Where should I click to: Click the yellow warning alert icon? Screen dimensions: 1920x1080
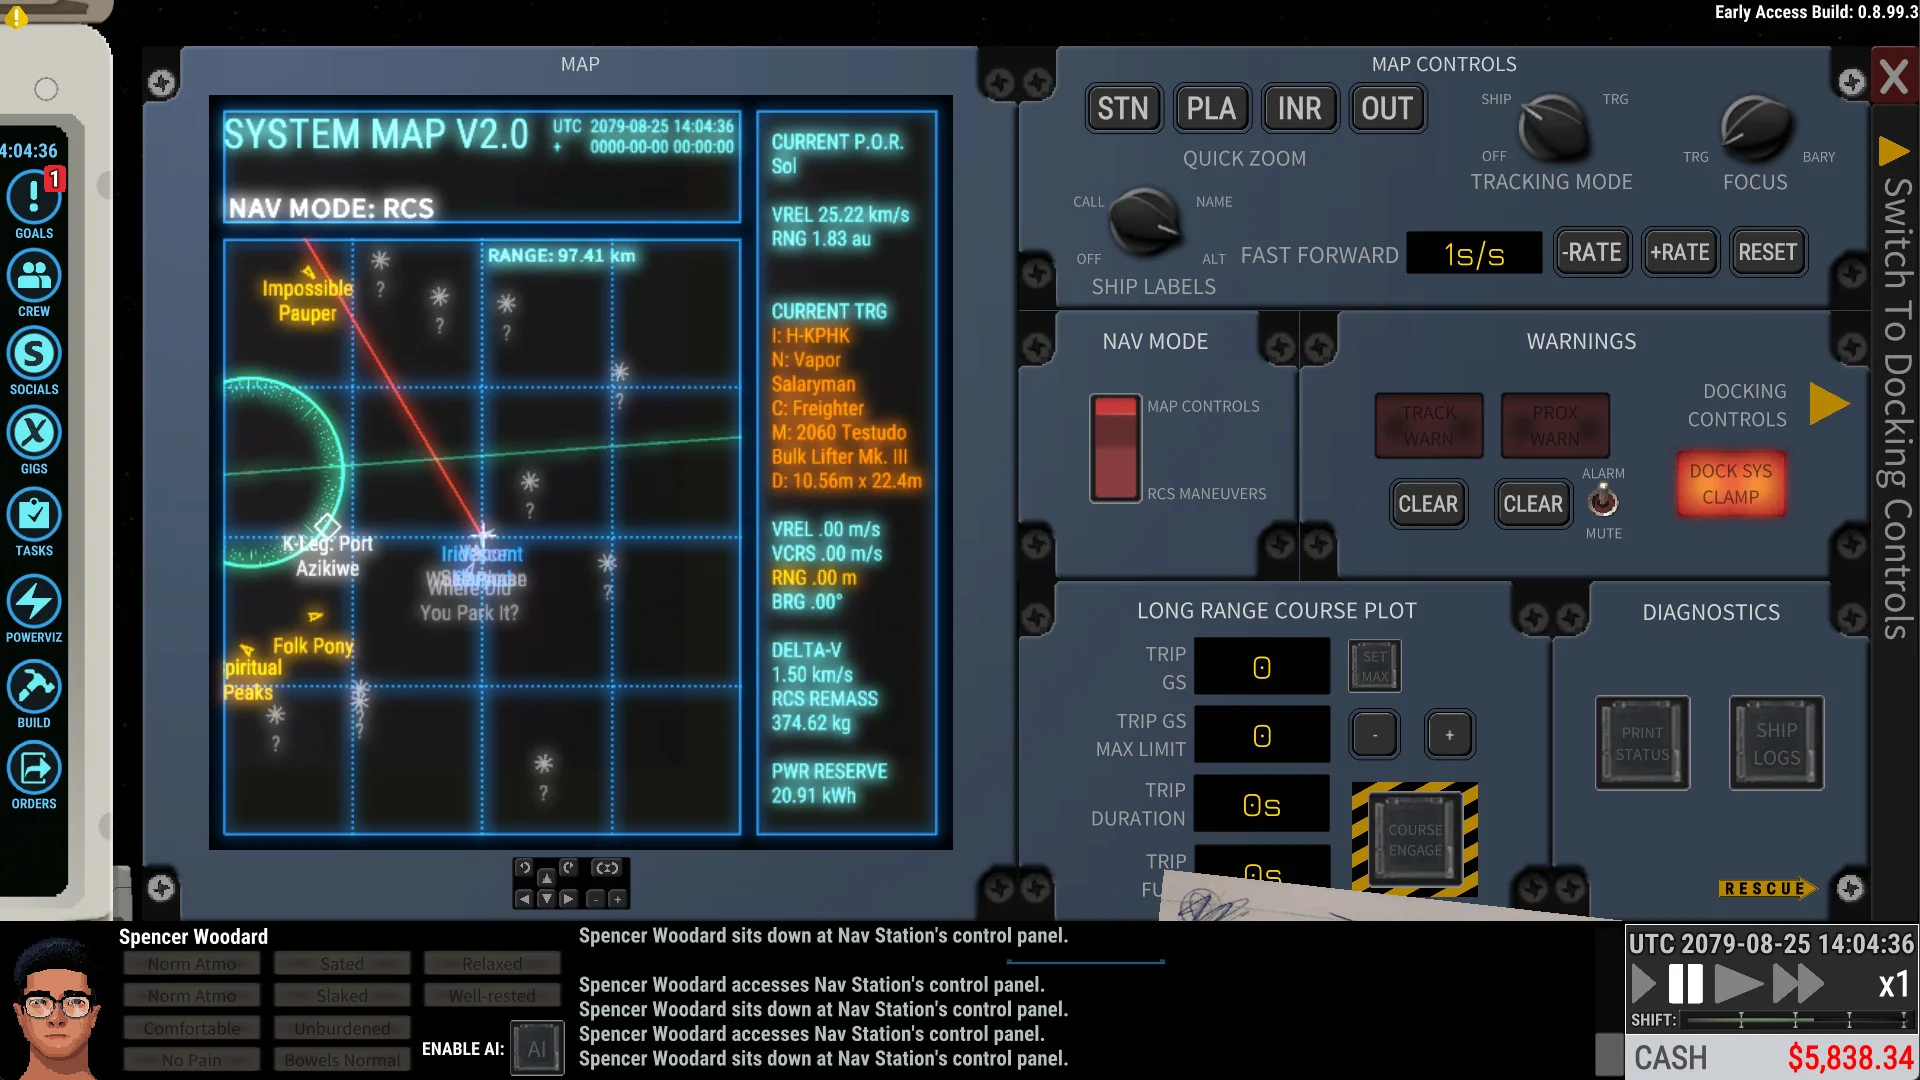pyautogui.click(x=16, y=17)
